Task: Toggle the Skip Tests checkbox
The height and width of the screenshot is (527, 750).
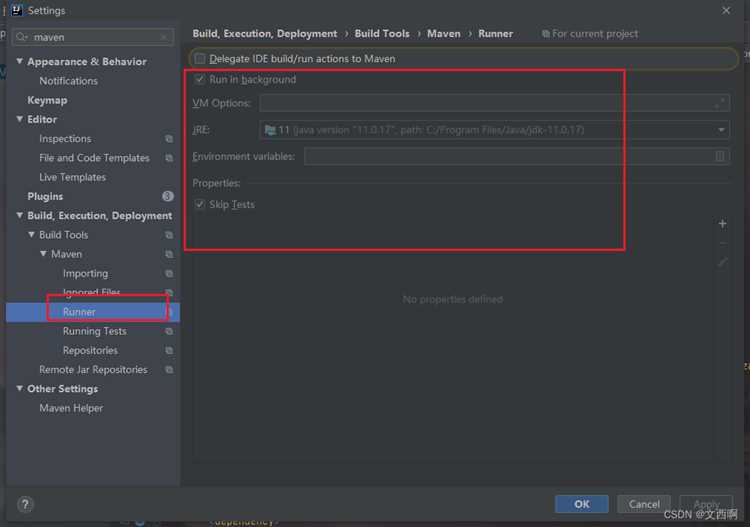Action: coord(200,204)
